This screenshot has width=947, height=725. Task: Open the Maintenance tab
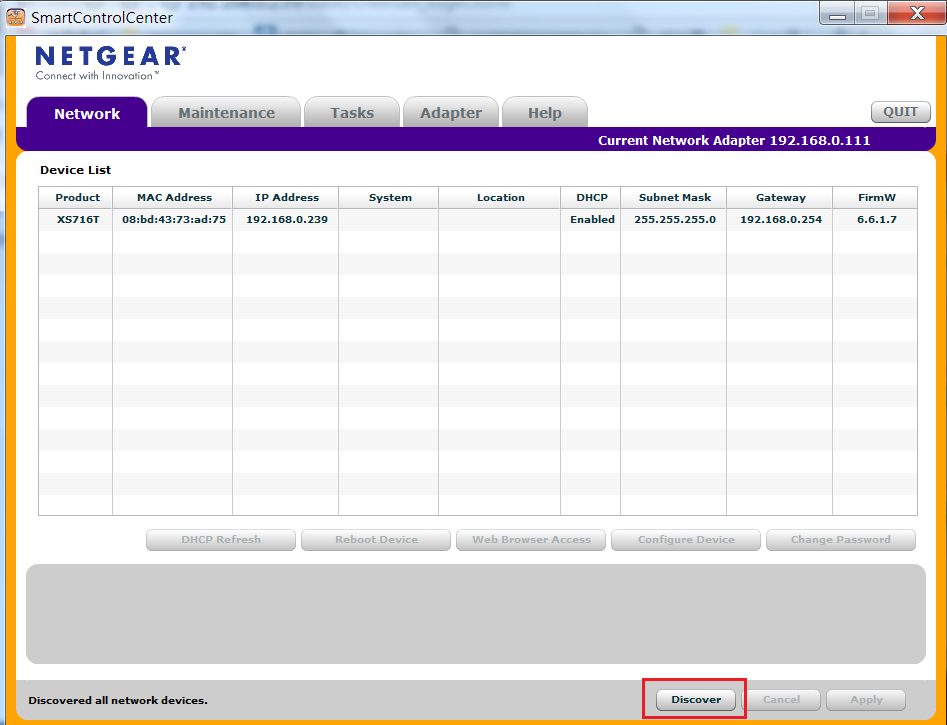click(x=226, y=113)
